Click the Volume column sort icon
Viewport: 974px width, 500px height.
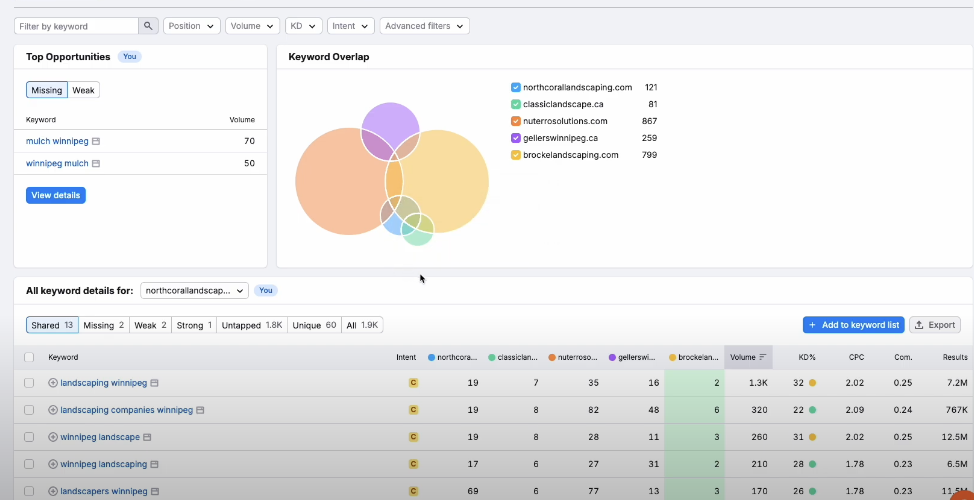click(763, 357)
